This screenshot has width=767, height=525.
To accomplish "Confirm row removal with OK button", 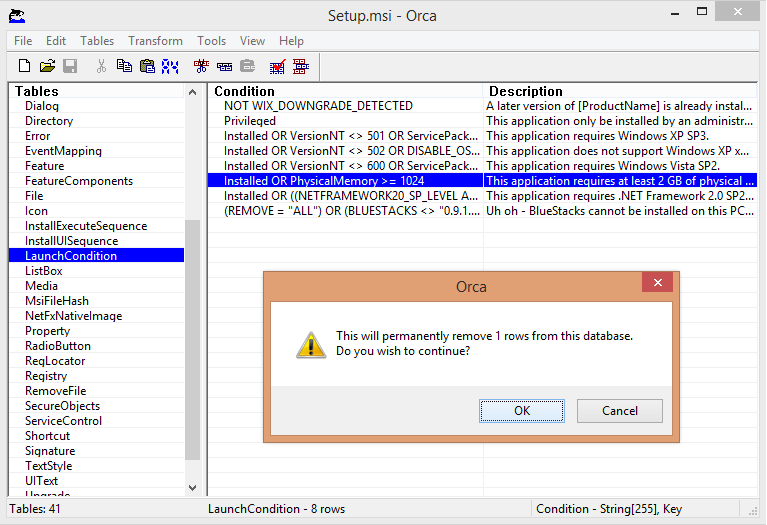I will pyautogui.click(x=522, y=411).
